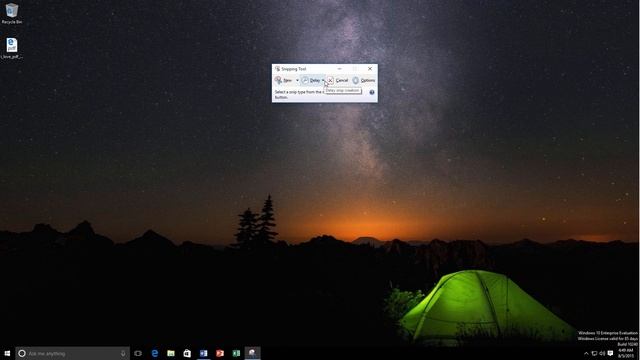Click the Snipping Tool title bar icon
The height and width of the screenshot is (360, 640).
click(x=278, y=69)
